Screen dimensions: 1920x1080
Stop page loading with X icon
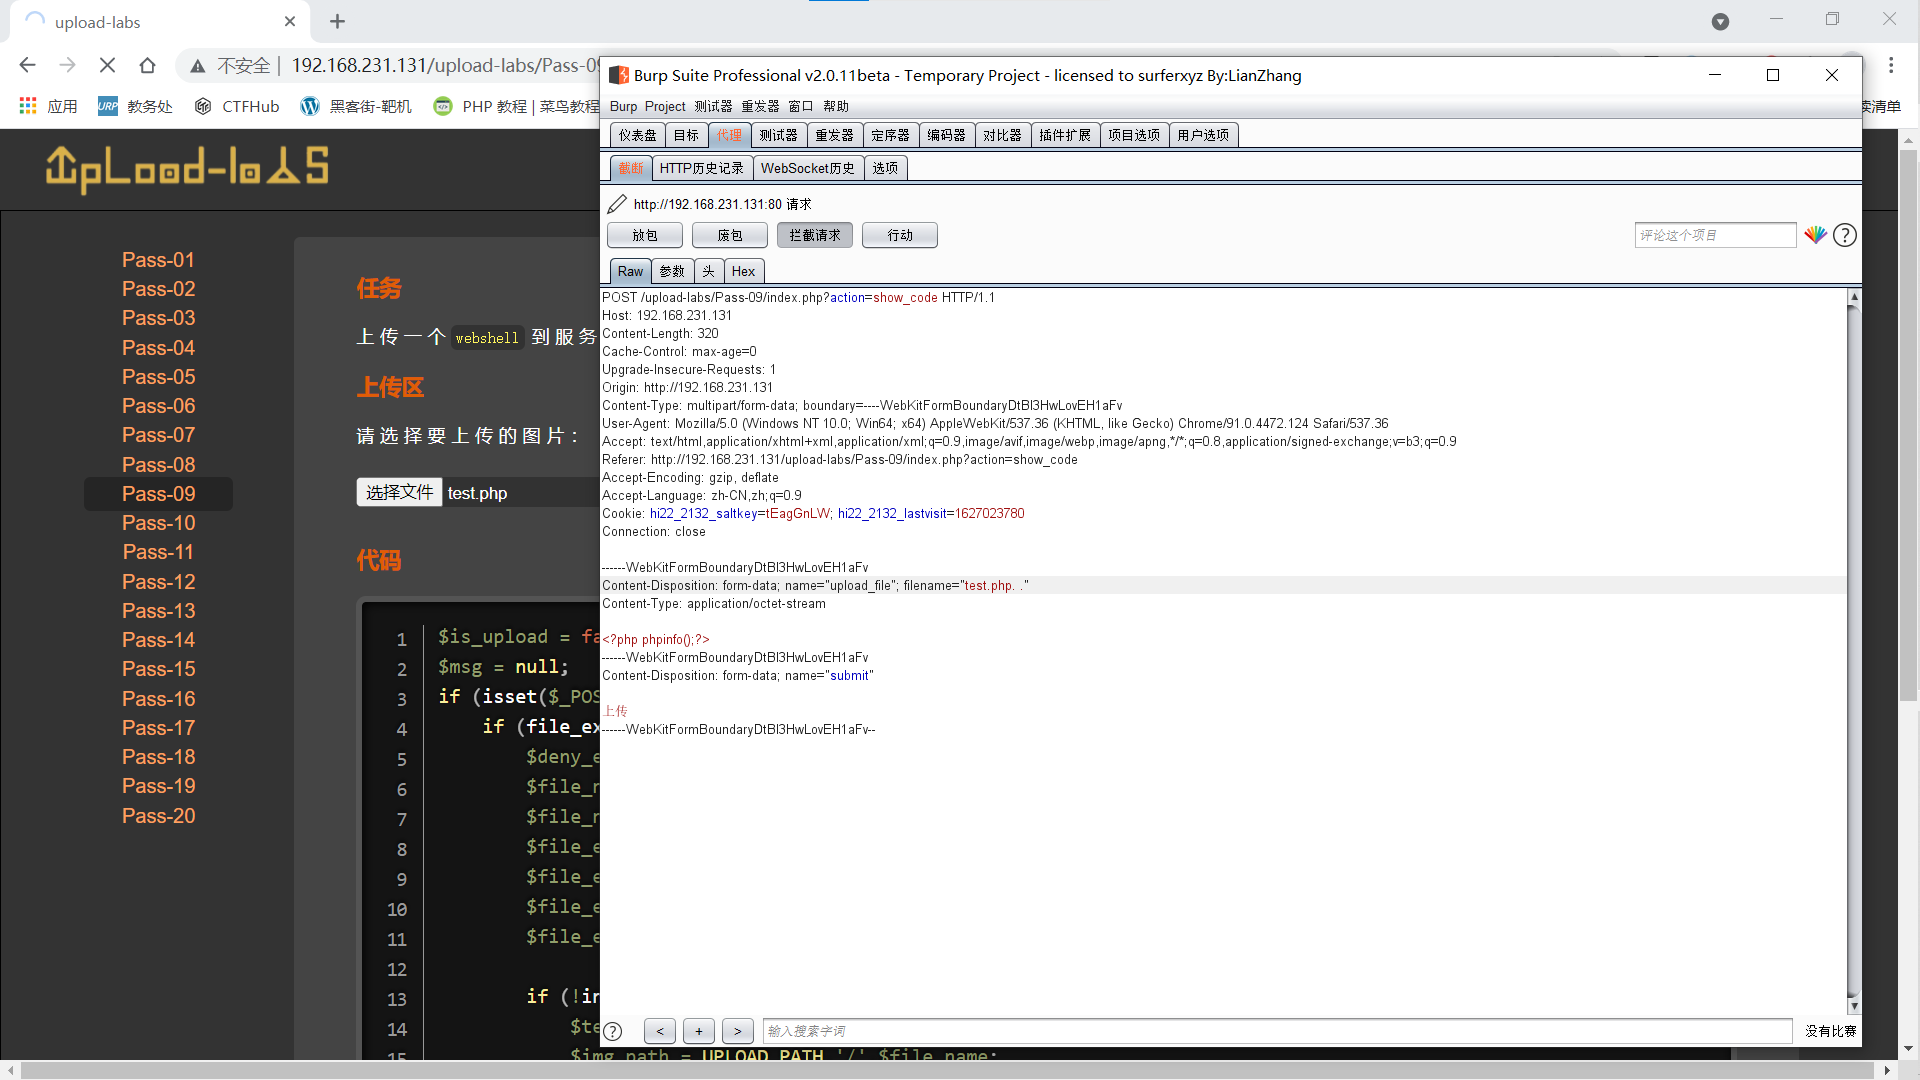pos(107,65)
